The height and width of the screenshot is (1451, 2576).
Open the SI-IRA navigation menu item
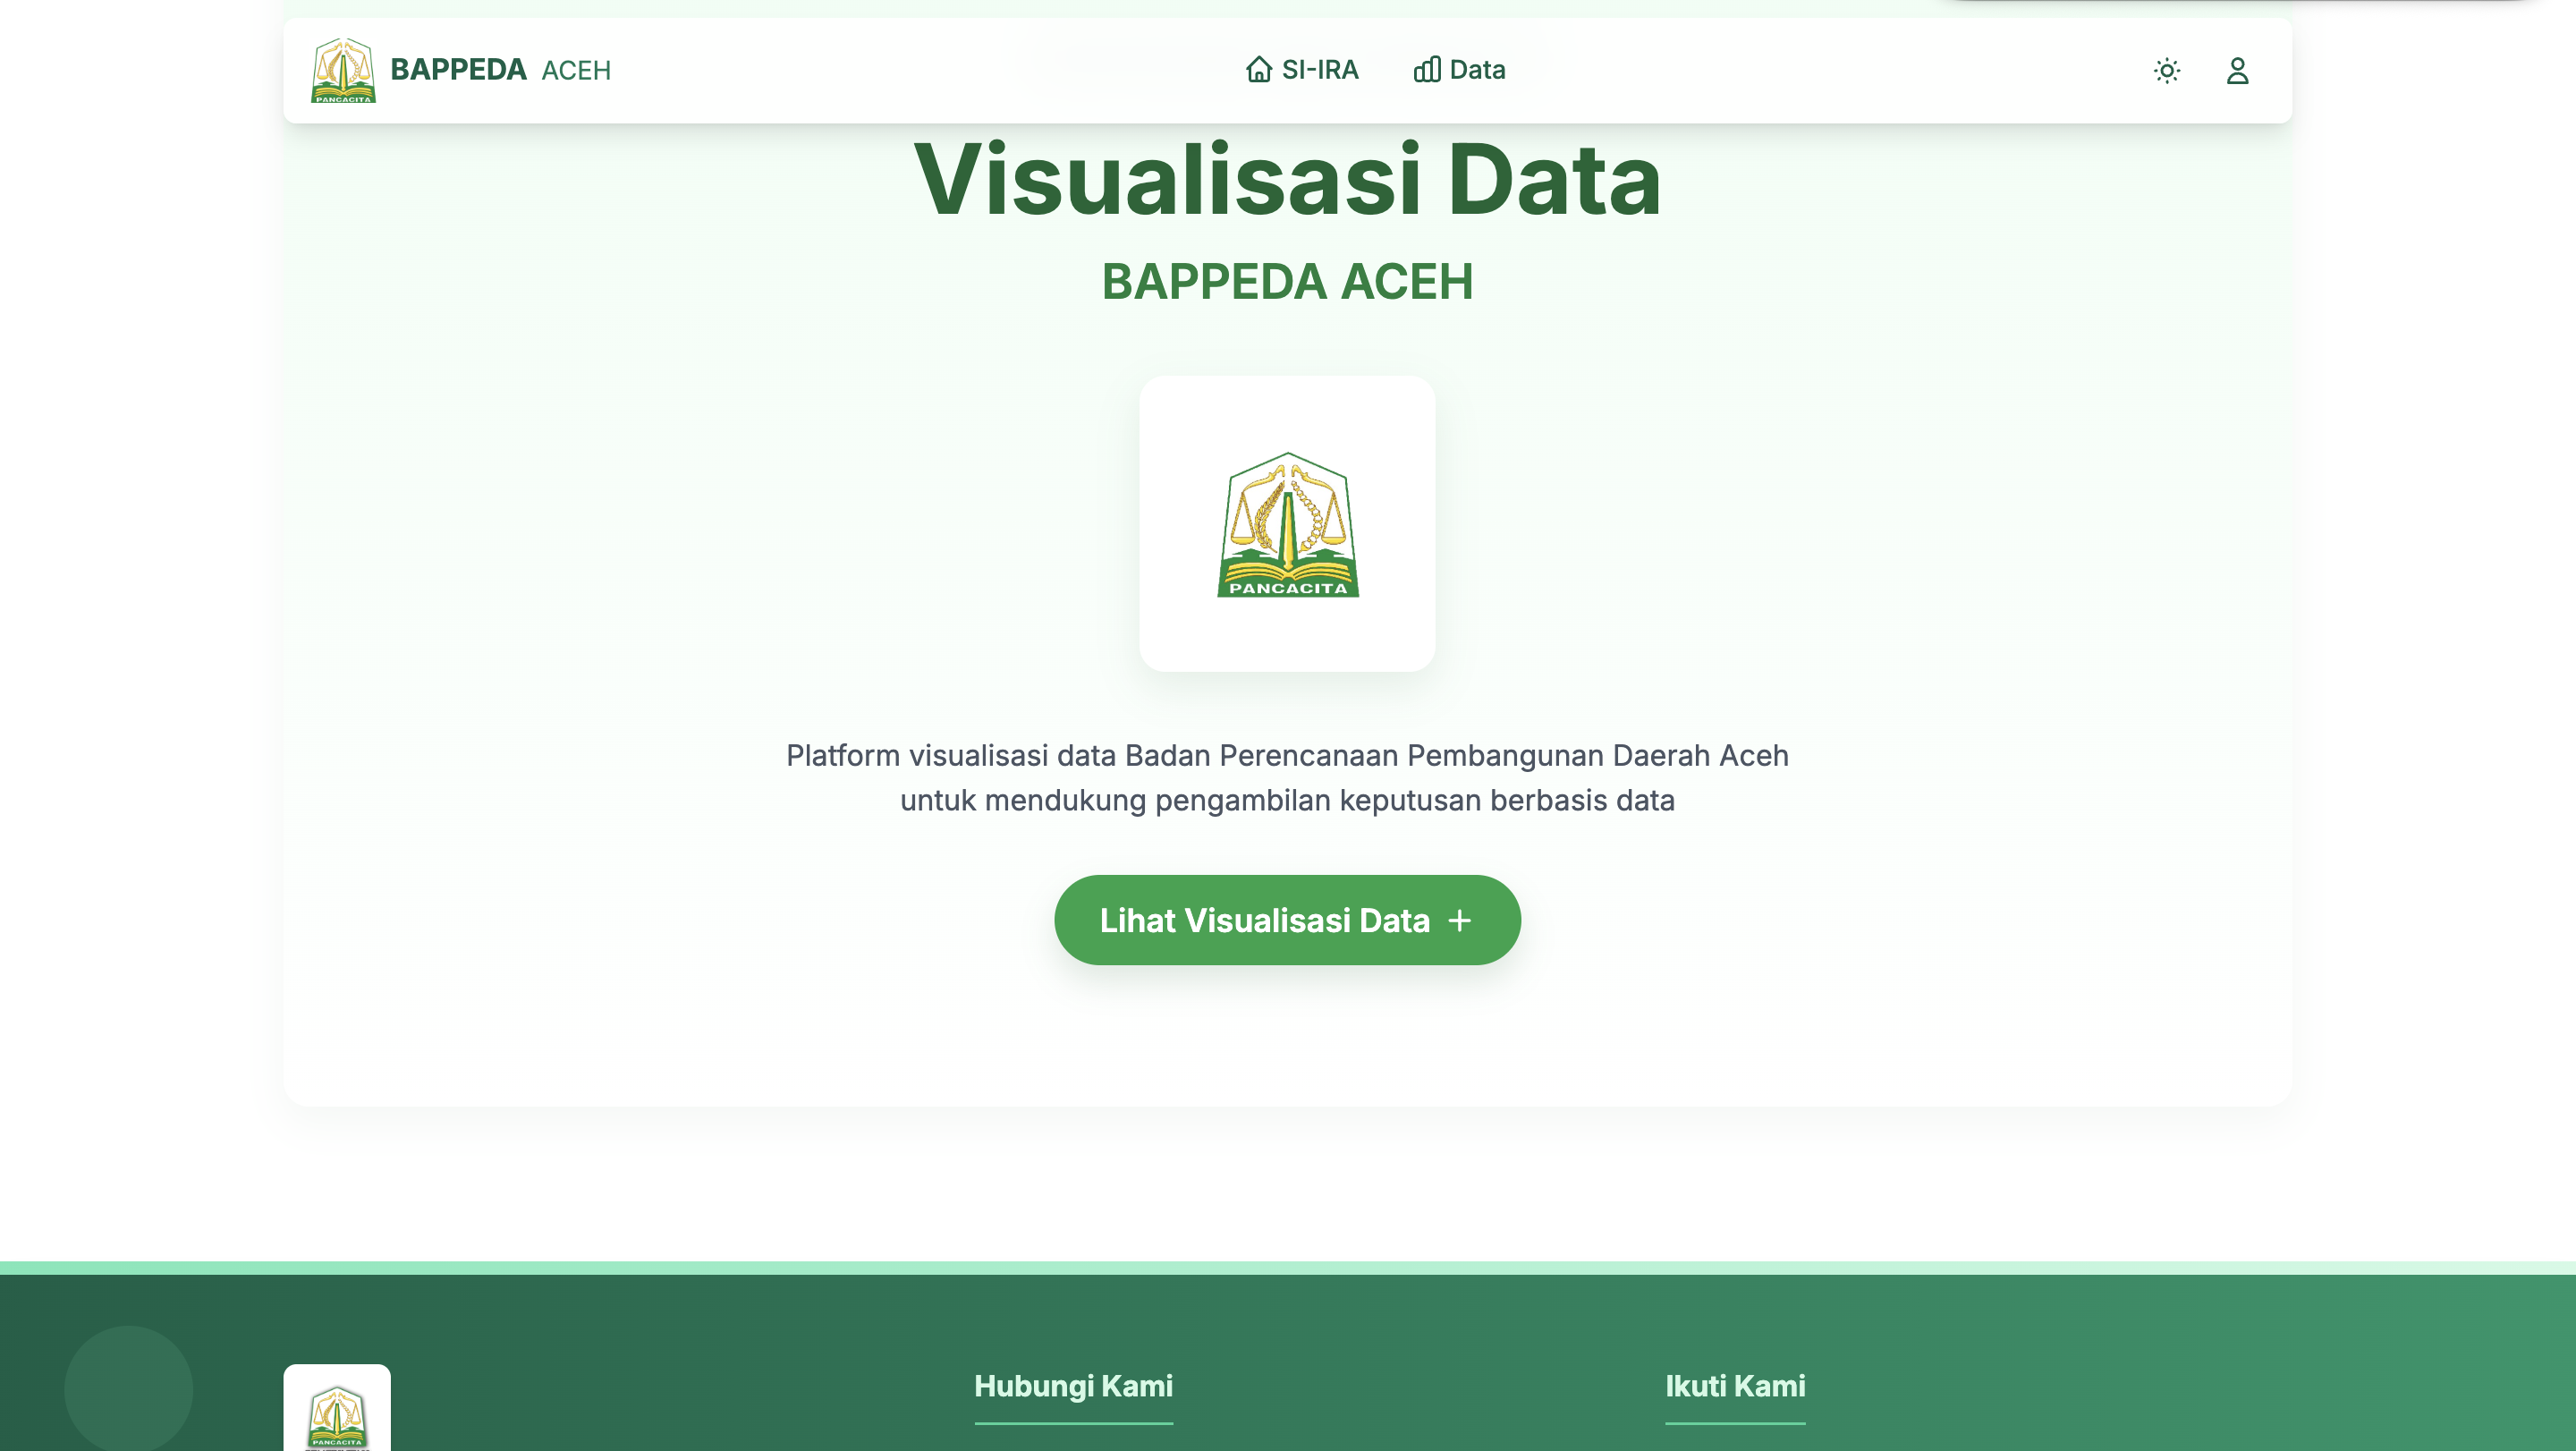coord(1319,69)
